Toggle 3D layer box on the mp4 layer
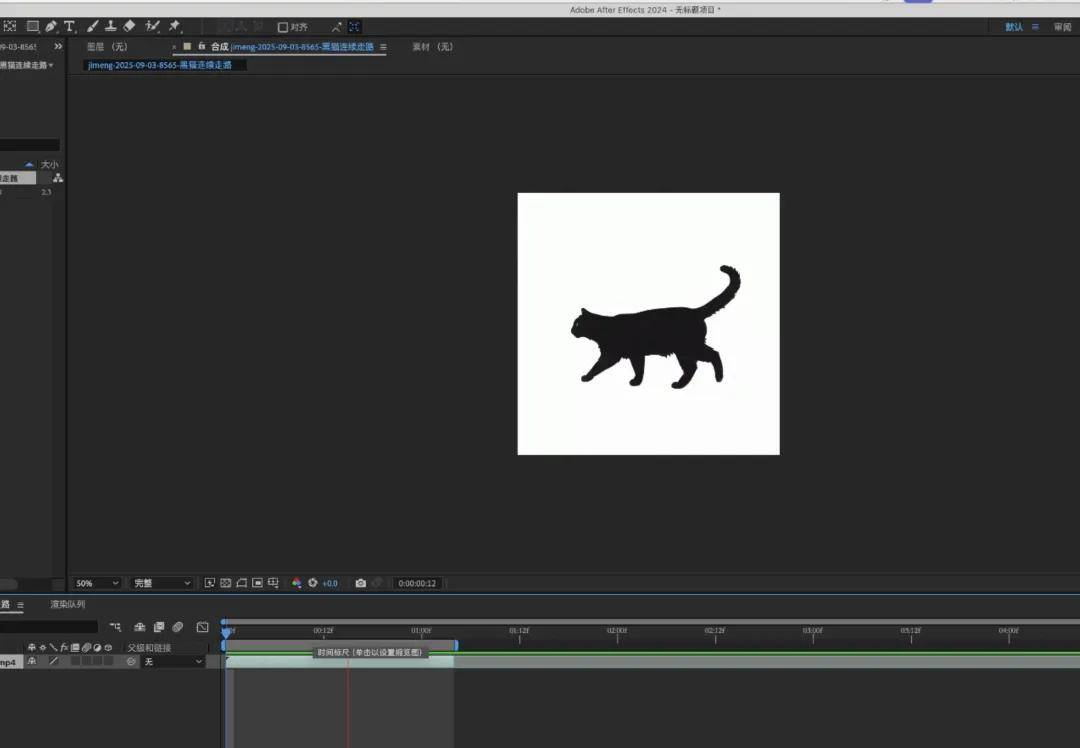The image size is (1080, 748). click(107, 661)
